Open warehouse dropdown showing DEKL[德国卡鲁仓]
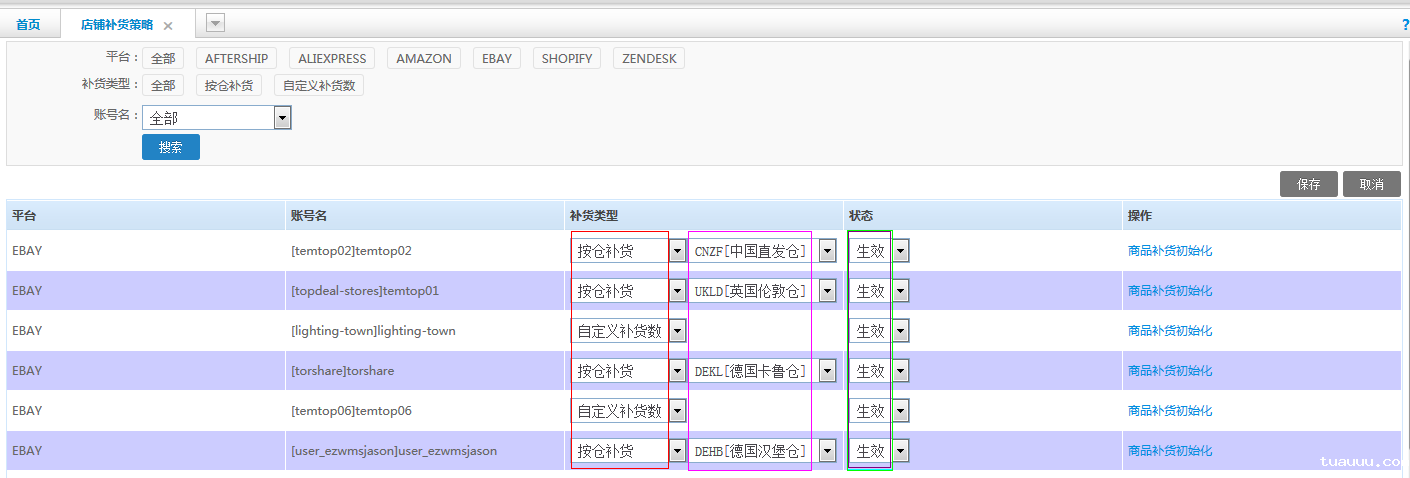Image resolution: width=1410 pixels, height=478 pixels. (763, 371)
